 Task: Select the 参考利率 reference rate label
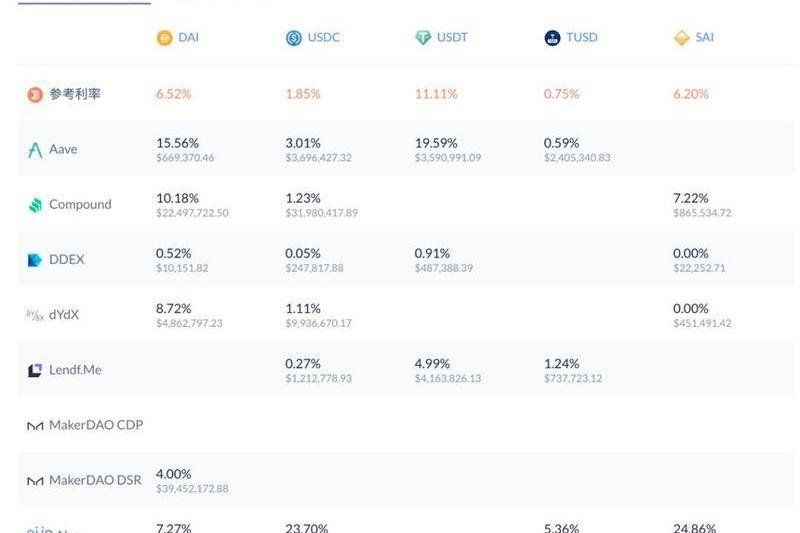(75, 94)
